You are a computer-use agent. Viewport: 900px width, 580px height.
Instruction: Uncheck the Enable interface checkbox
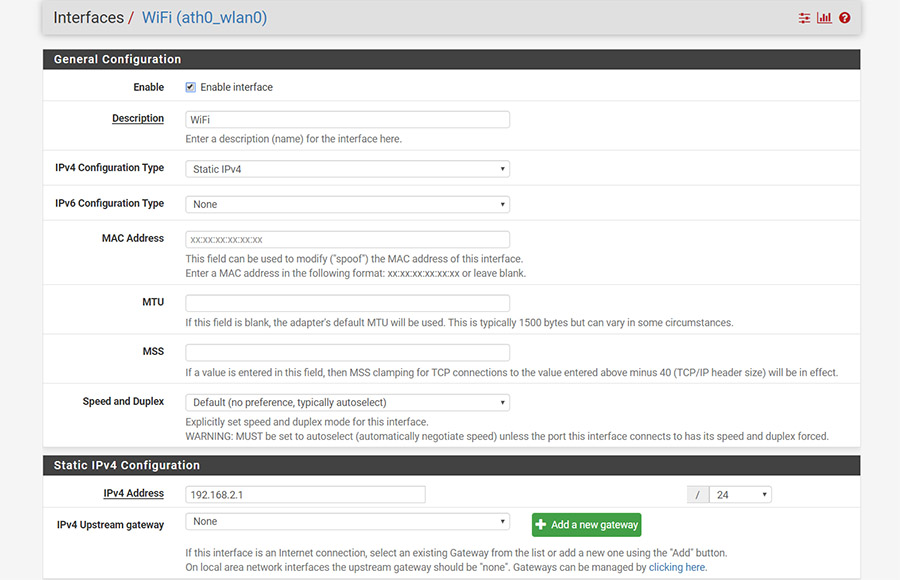coord(191,87)
